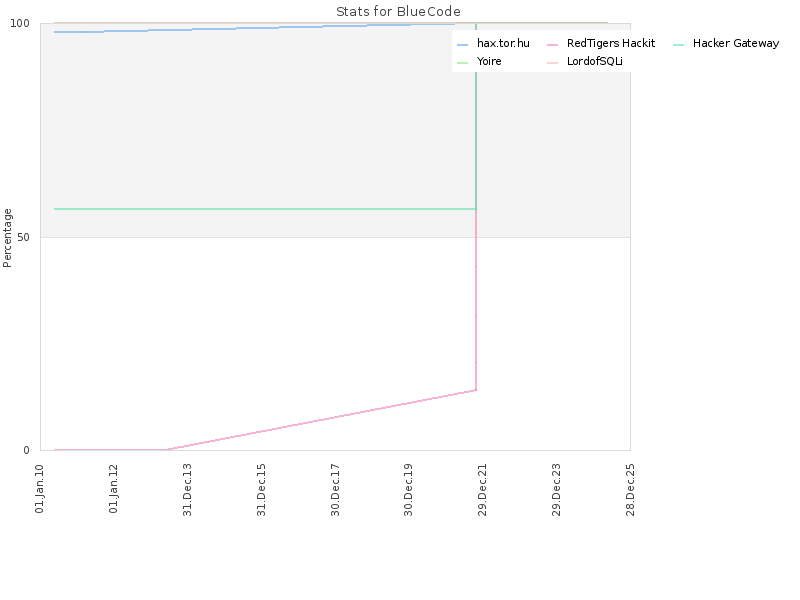Click the blue hax.tor.hu legend swatch
Viewport: 800px width, 600px height.
462,45
